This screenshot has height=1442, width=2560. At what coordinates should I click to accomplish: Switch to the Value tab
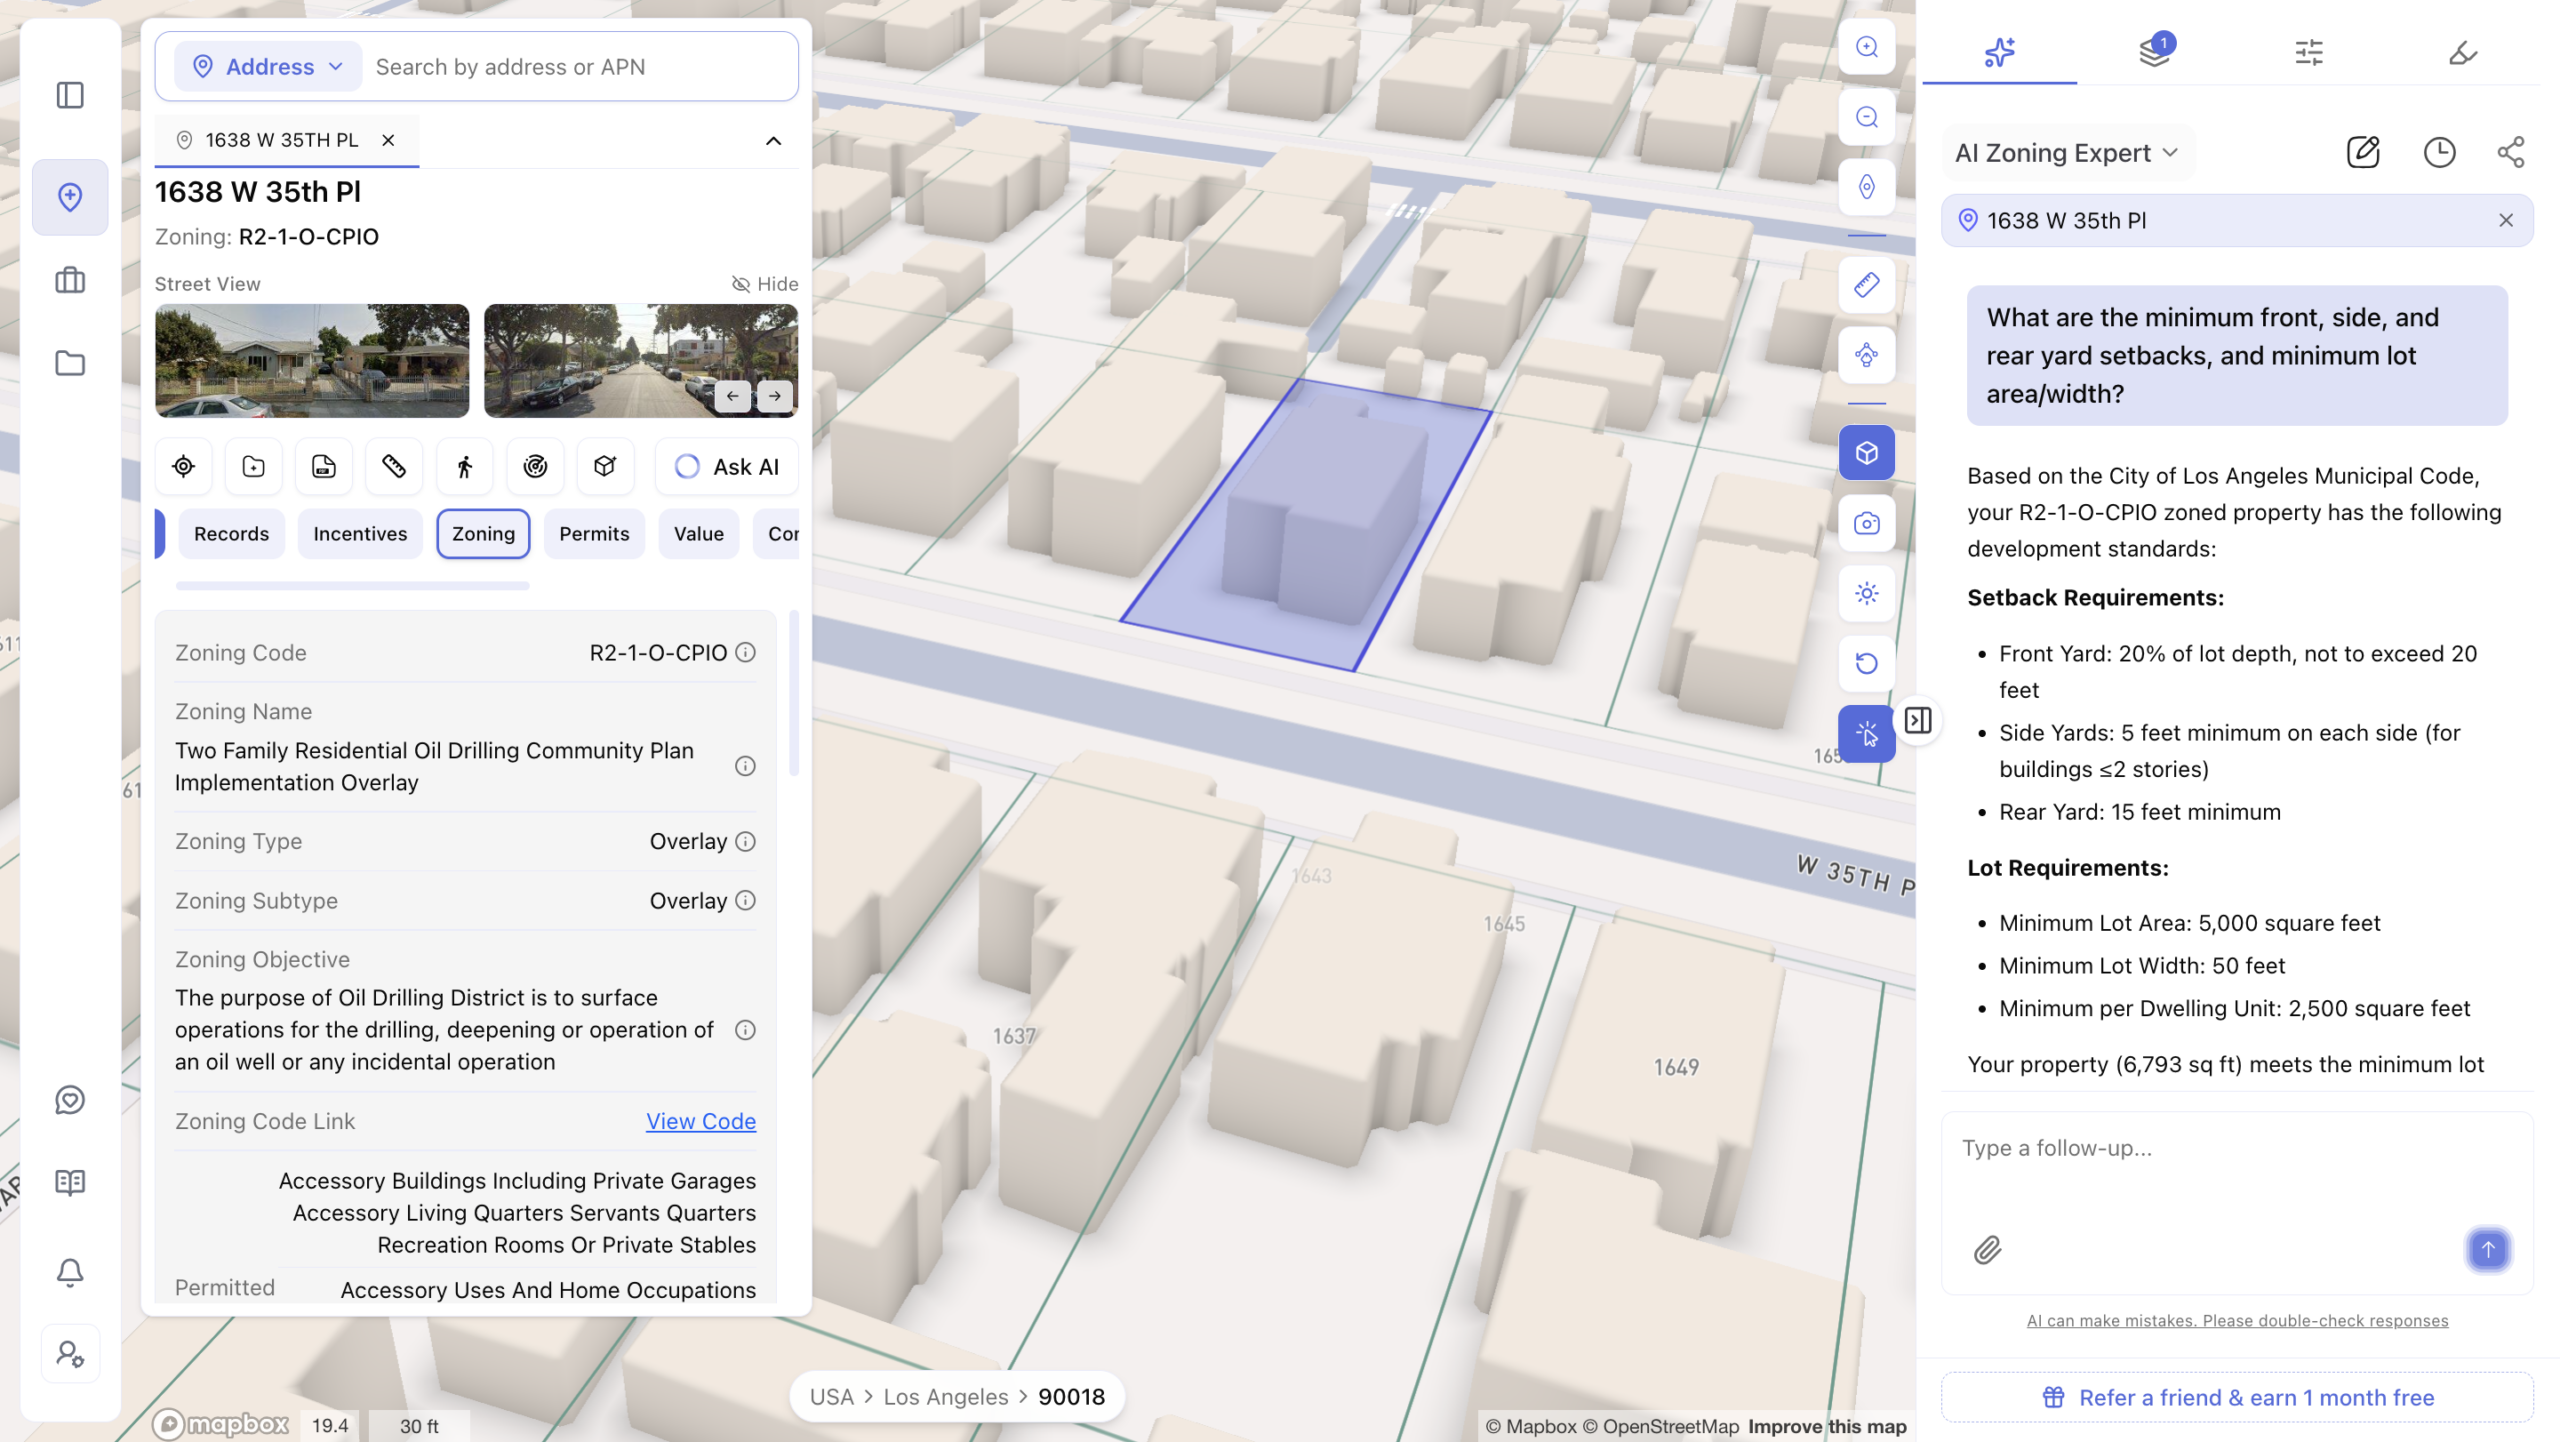[699, 534]
